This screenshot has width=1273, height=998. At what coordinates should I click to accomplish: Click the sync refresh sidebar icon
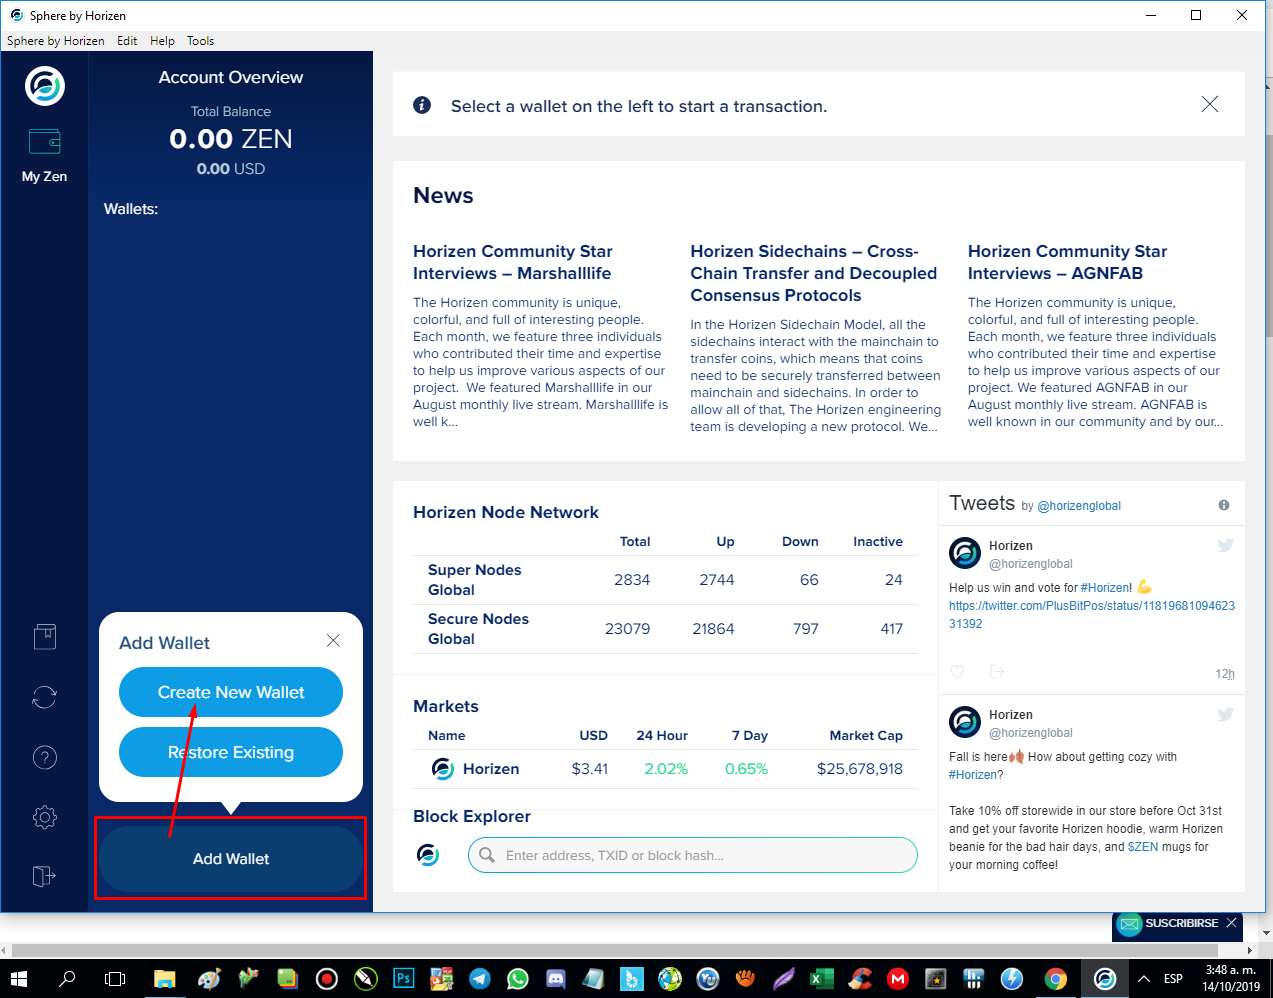coord(45,697)
